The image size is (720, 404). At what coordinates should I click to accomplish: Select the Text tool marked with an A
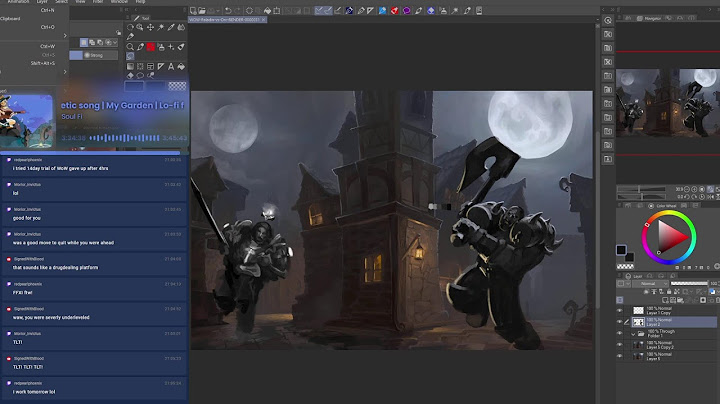[171, 67]
